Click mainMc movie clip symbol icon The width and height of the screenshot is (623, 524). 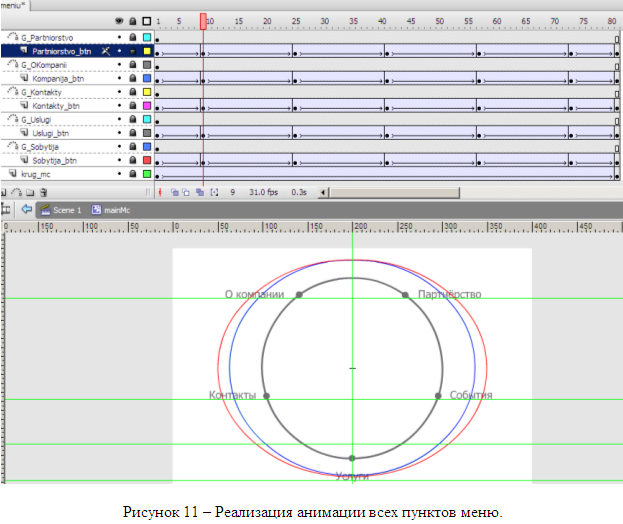[96, 210]
